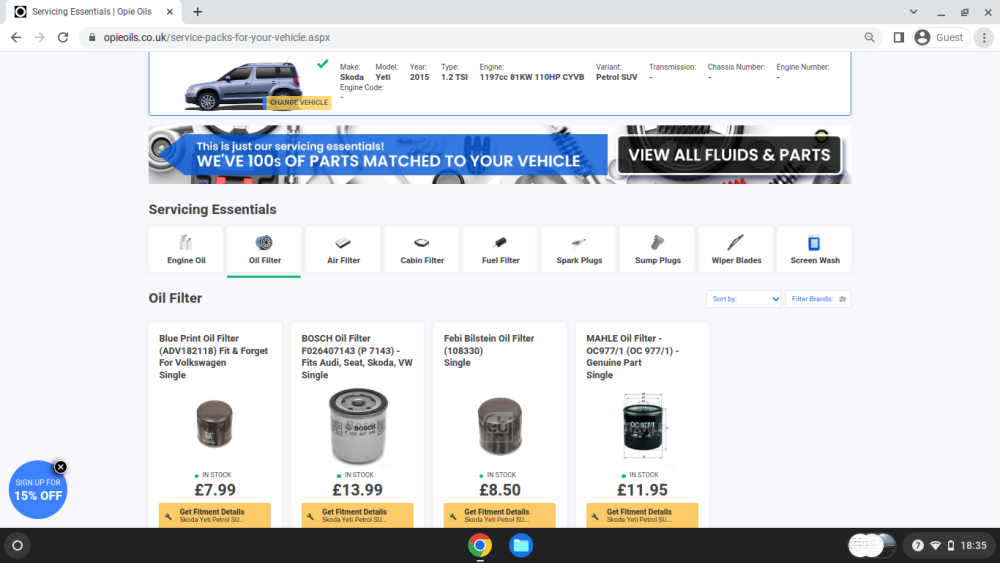1000x563 pixels.
Task: Click the site padlock icon
Action: tap(92, 38)
